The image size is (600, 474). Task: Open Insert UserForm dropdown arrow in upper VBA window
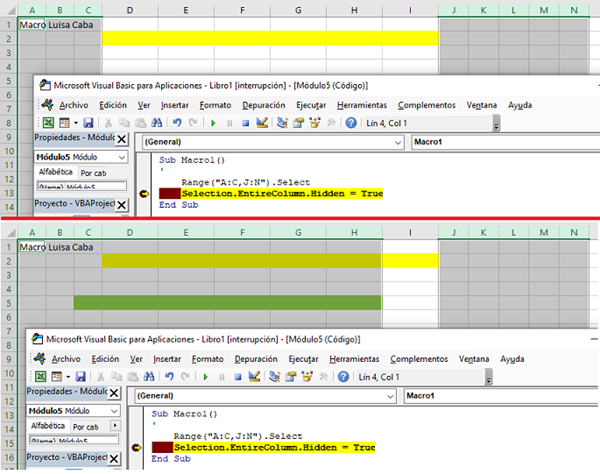pyautogui.click(x=76, y=123)
